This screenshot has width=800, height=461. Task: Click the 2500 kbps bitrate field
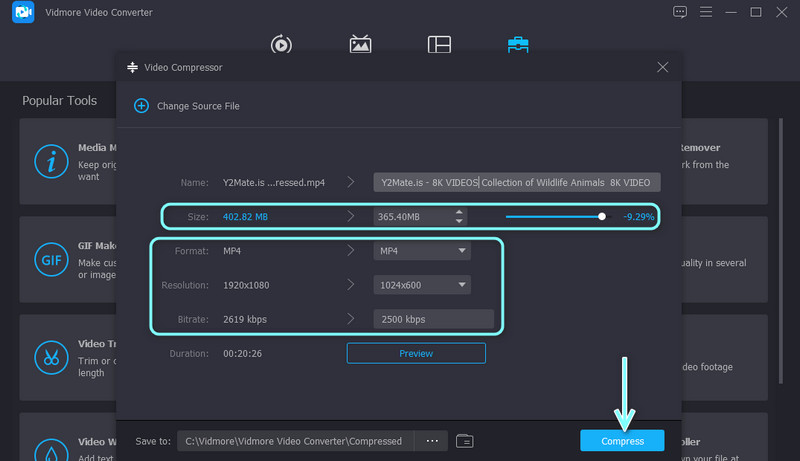pyautogui.click(x=433, y=320)
